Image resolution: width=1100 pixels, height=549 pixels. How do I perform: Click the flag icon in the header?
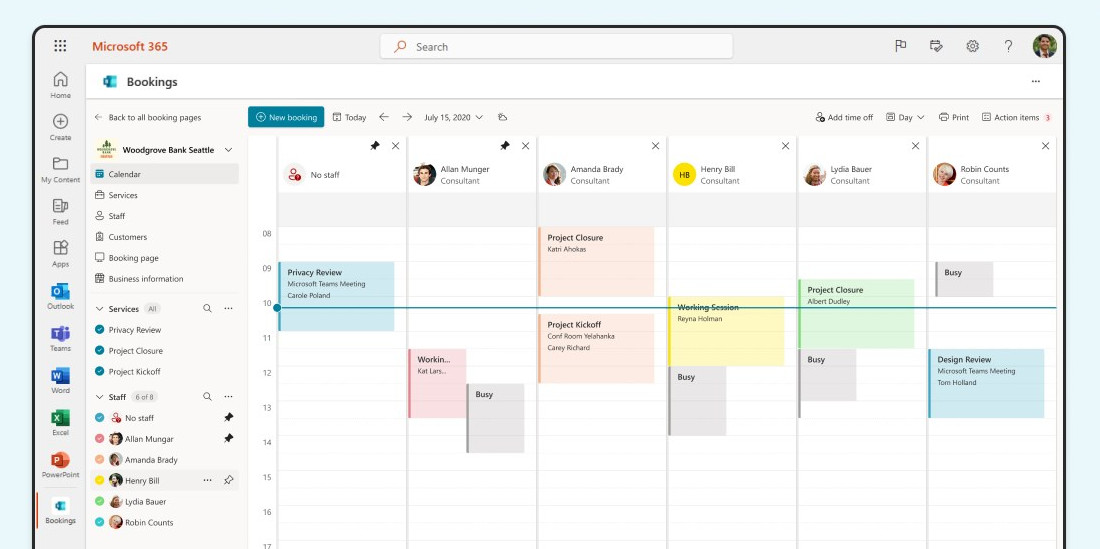(900, 46)
